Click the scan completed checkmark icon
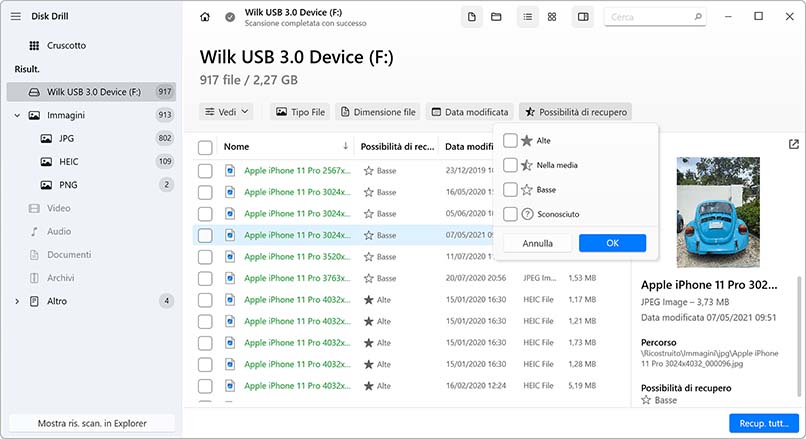The width and height of the screenshot is (806, 439). (x=230, y=17)
